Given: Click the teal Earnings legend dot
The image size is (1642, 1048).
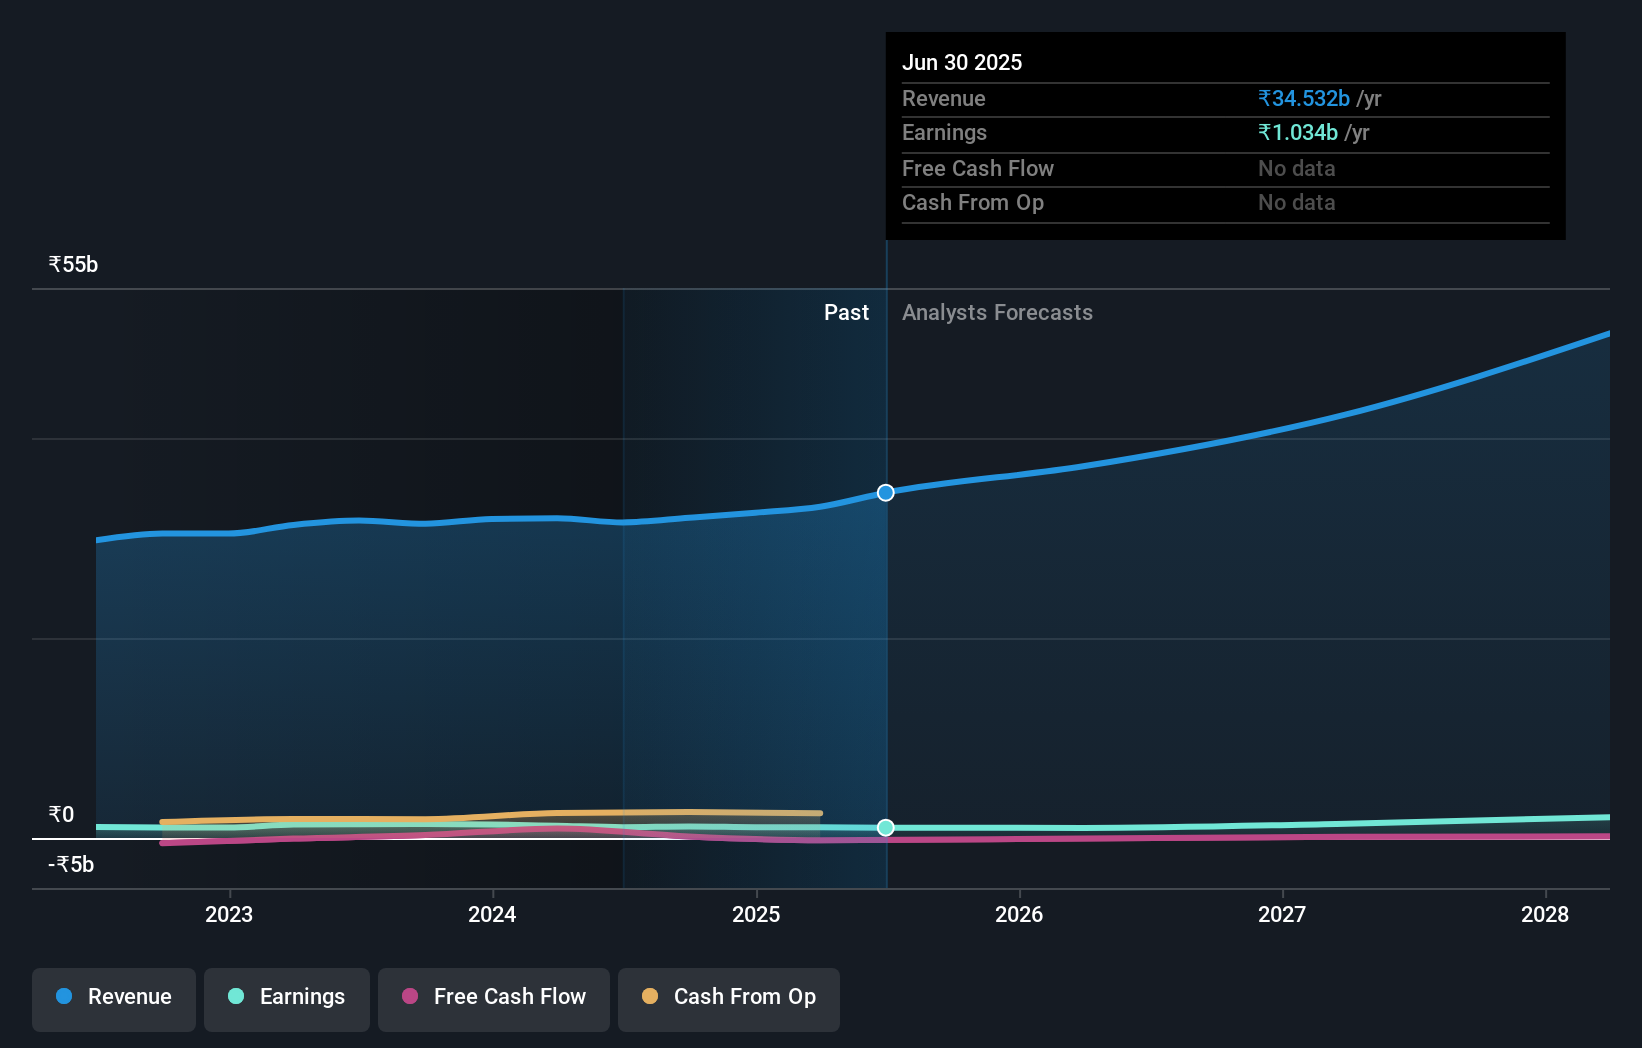Looking at the screenshot, I should click(235, 996).
